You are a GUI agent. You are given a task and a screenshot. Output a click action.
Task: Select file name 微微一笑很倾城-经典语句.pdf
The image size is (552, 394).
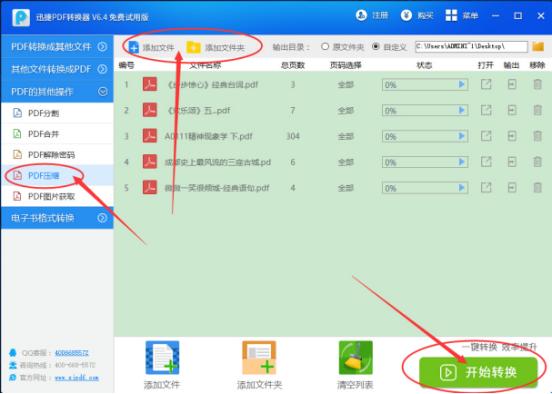[x=217, y=188]
